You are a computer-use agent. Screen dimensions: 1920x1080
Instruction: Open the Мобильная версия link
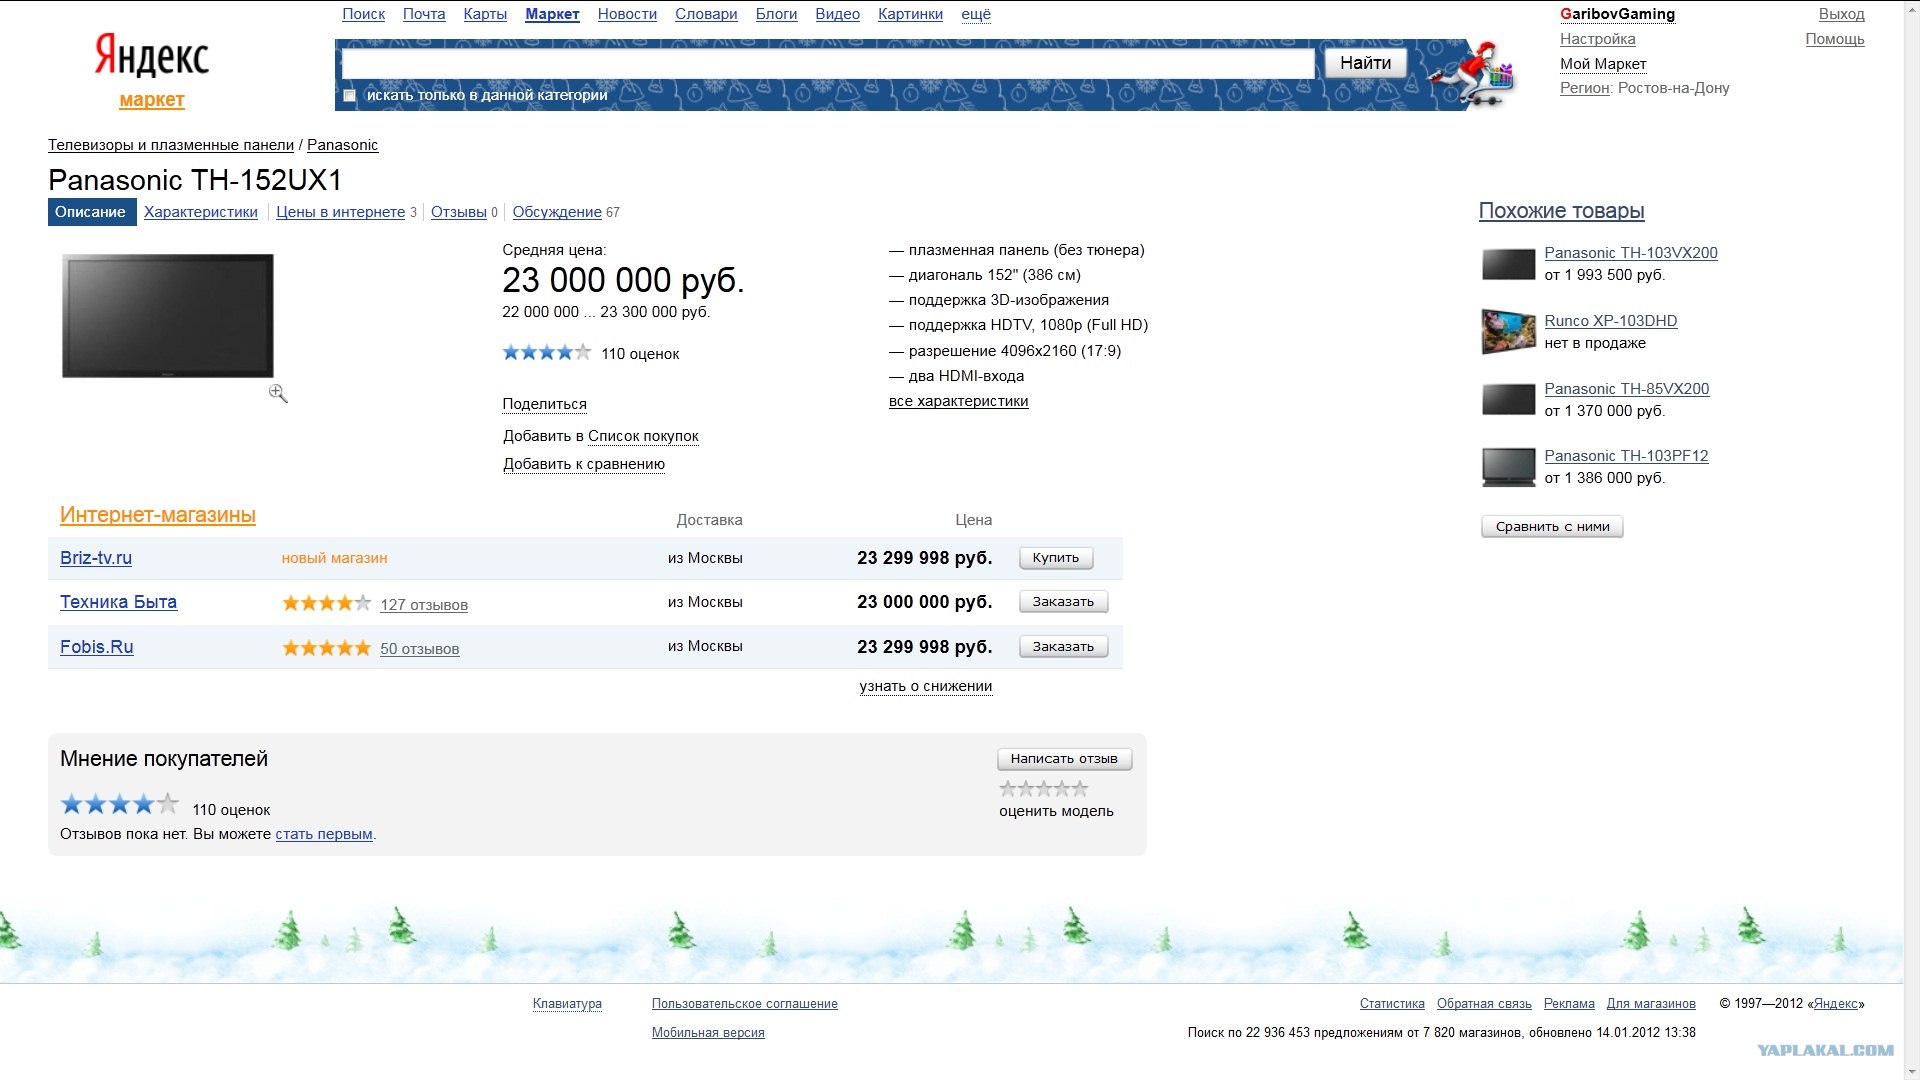coord(708,1033)
